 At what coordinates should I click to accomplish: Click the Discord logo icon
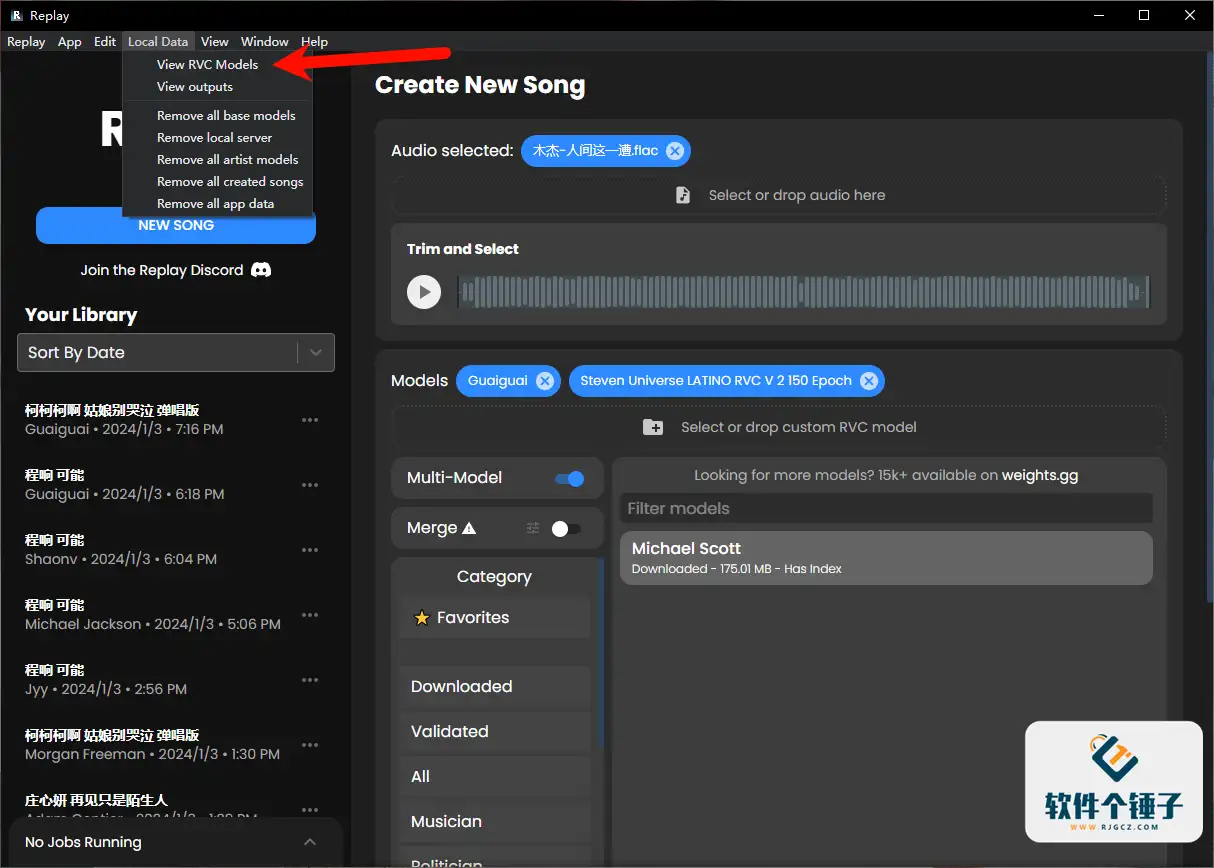point(261,270)
